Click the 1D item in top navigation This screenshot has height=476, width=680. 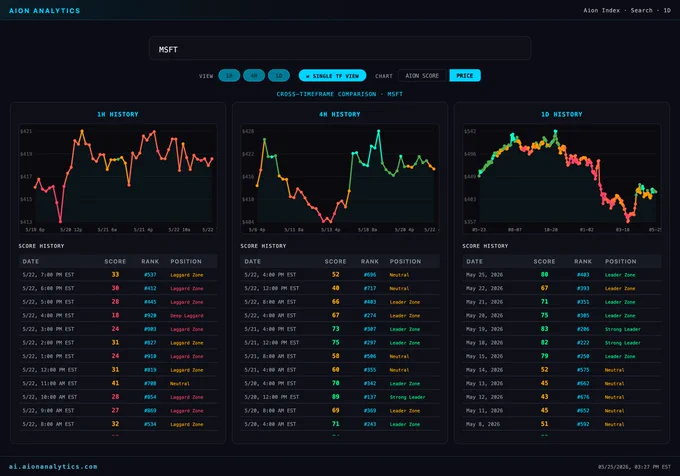(667, 10)
